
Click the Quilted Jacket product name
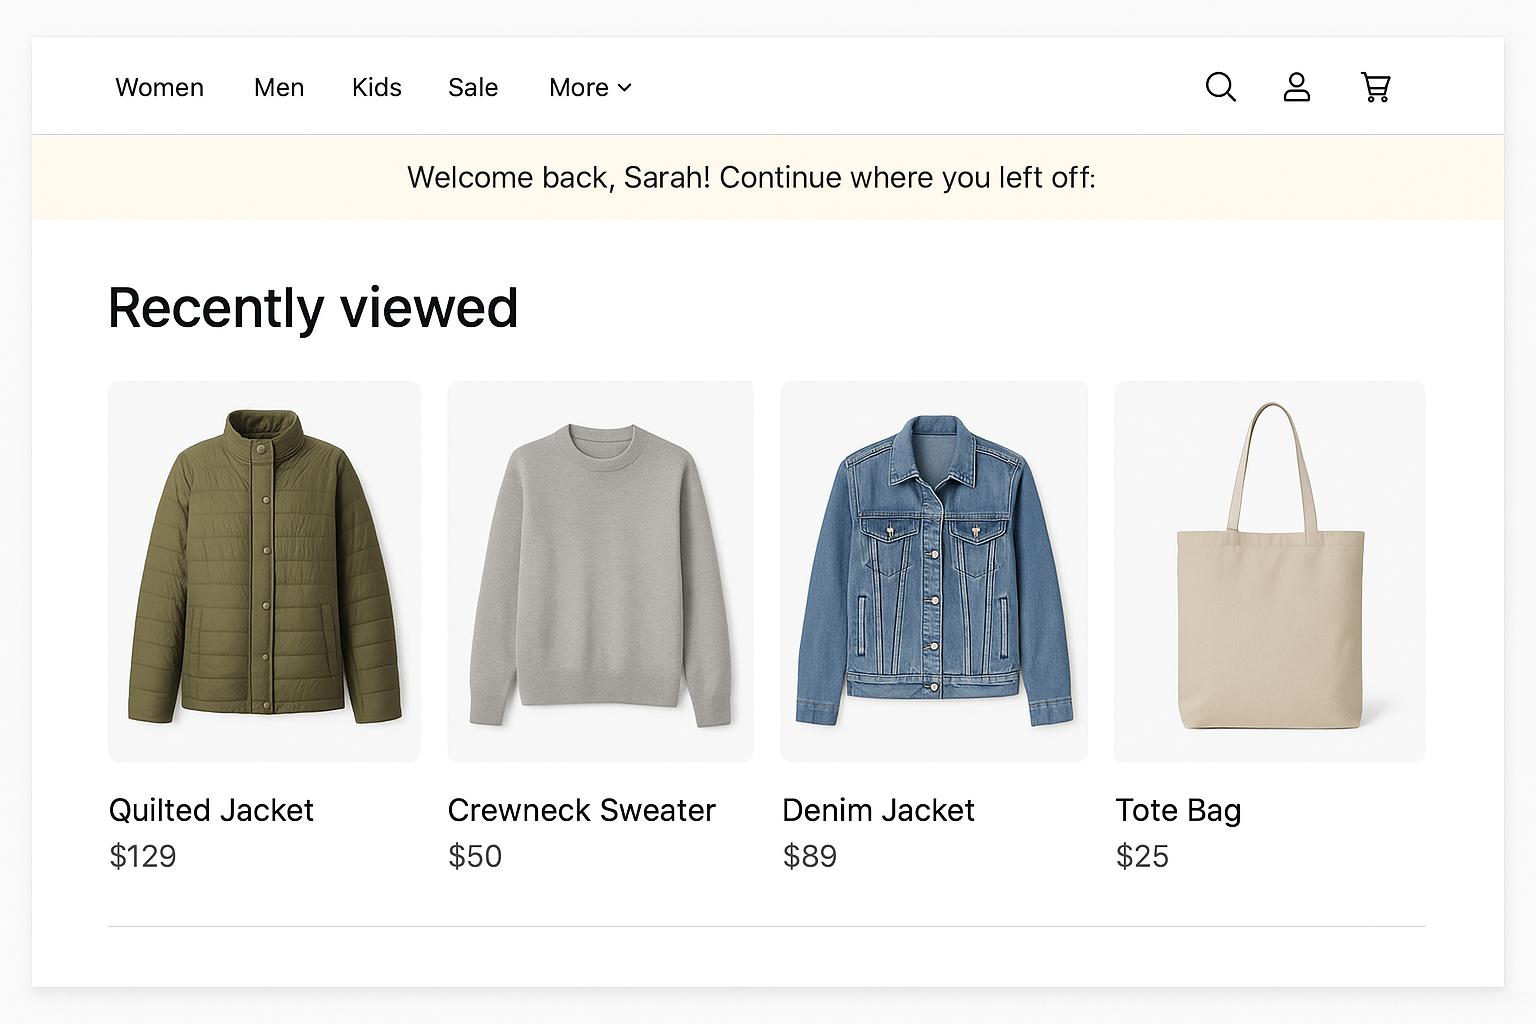tap(211, 810)
